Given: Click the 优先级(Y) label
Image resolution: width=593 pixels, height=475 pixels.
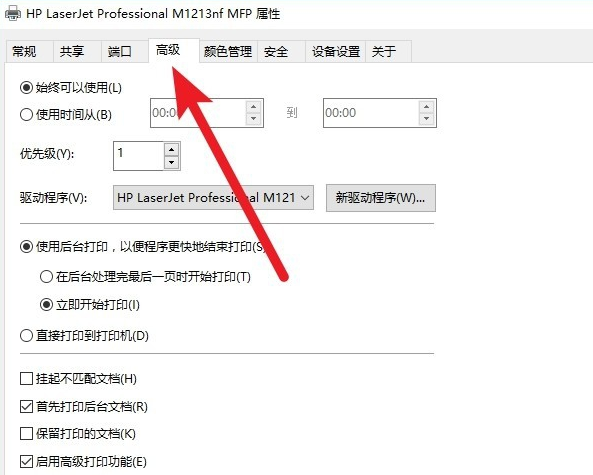Looking at the screenshot, I should pyautogui.click(x=47, y=154).
